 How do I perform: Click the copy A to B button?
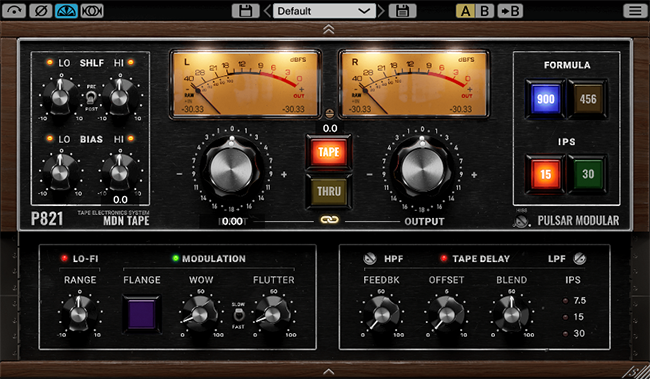[509, 11]
